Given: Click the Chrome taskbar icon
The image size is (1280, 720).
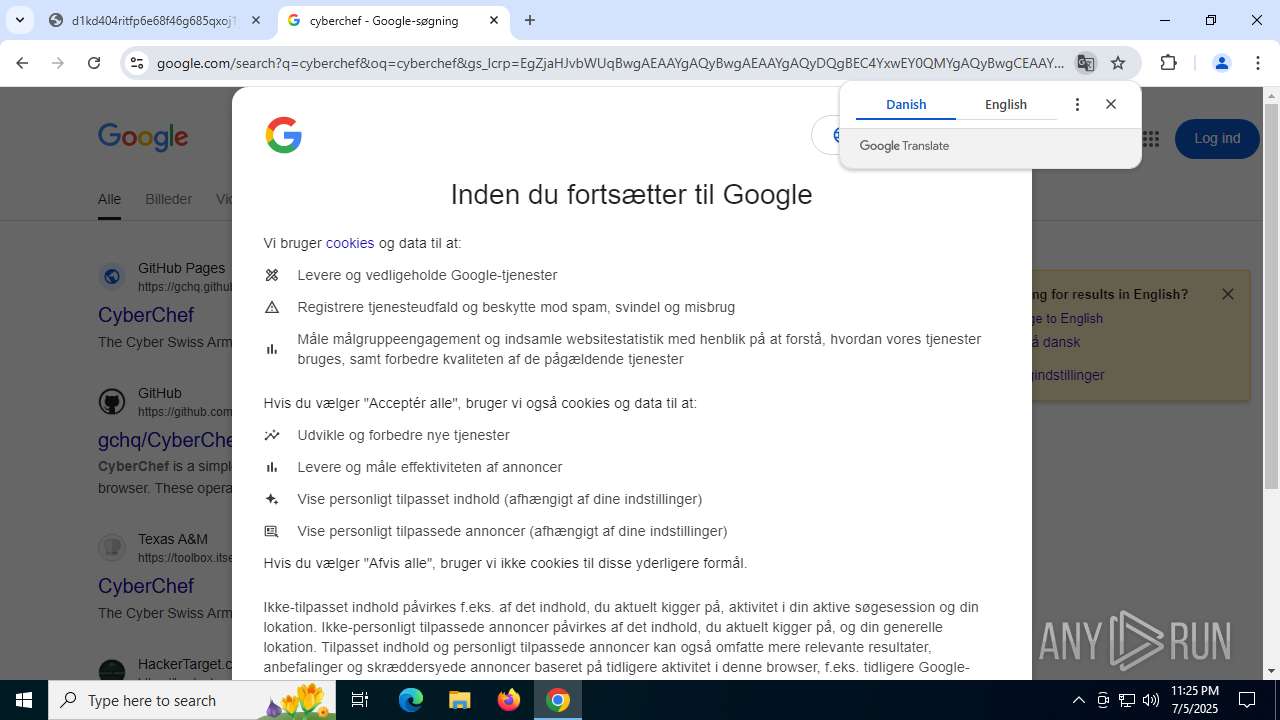Looking at the screenshot, I should click(x=558, y=700).
